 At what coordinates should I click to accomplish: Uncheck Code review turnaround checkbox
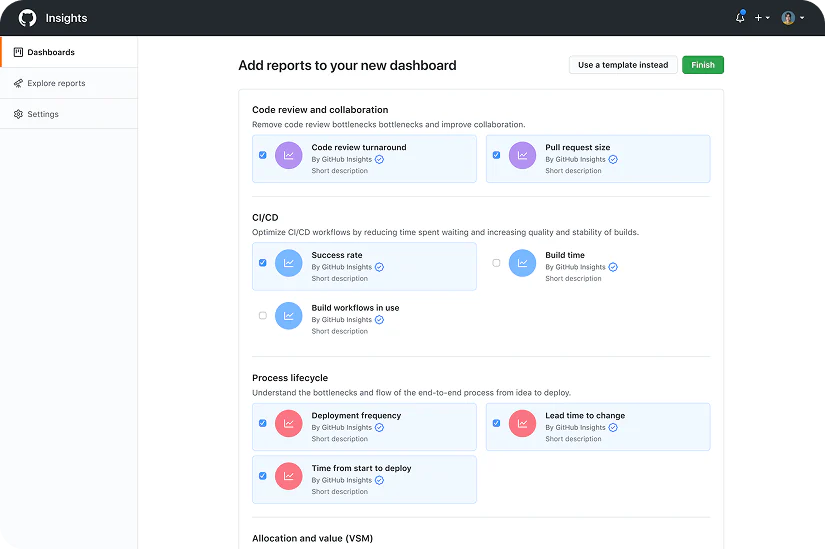[x=263, y=155]
